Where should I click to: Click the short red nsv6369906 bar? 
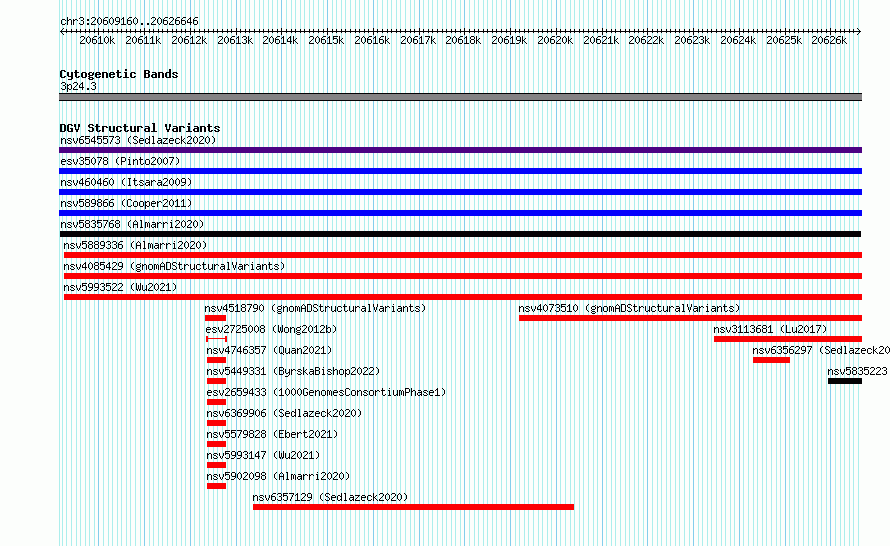pyautogui.click(x=216, y=423)
